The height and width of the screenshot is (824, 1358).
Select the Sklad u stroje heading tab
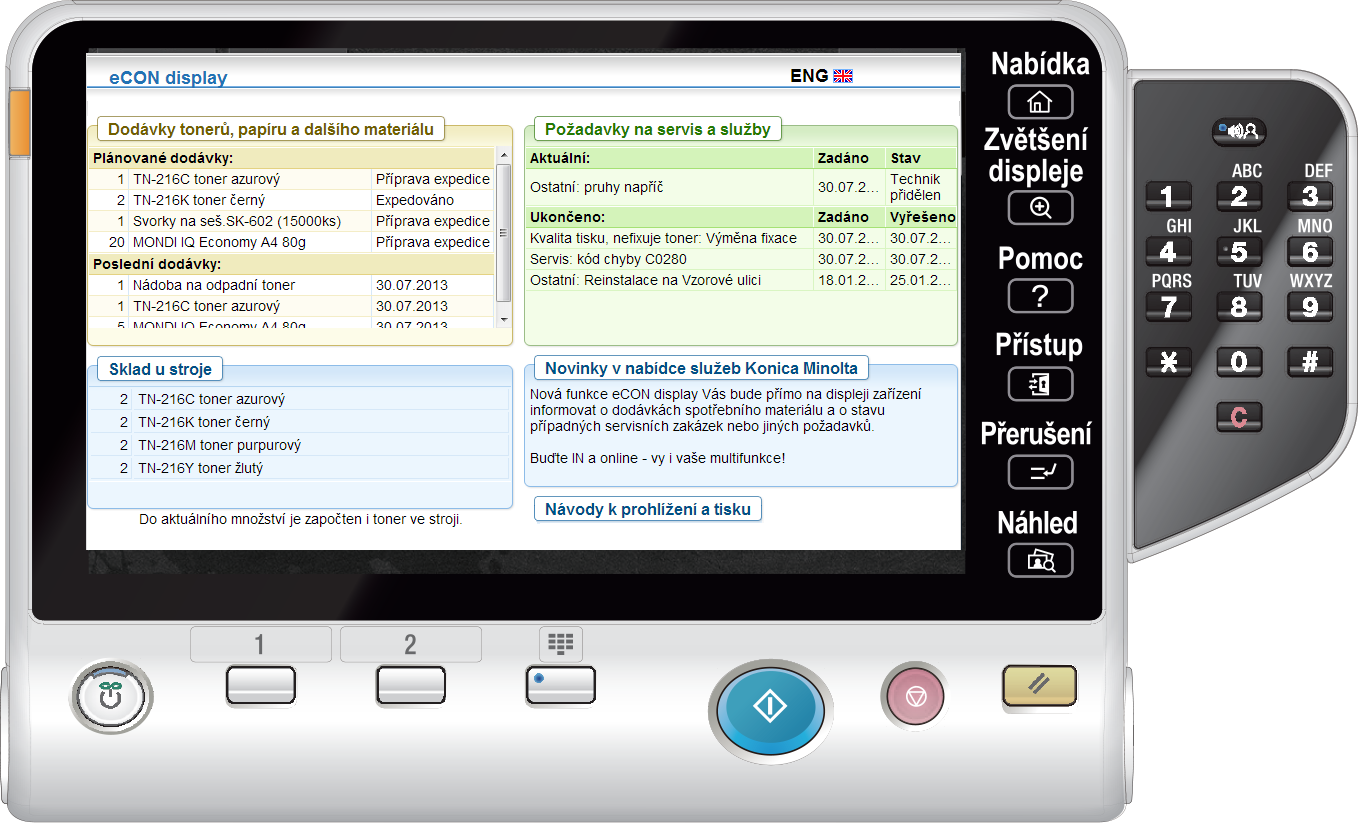point(160,369)
